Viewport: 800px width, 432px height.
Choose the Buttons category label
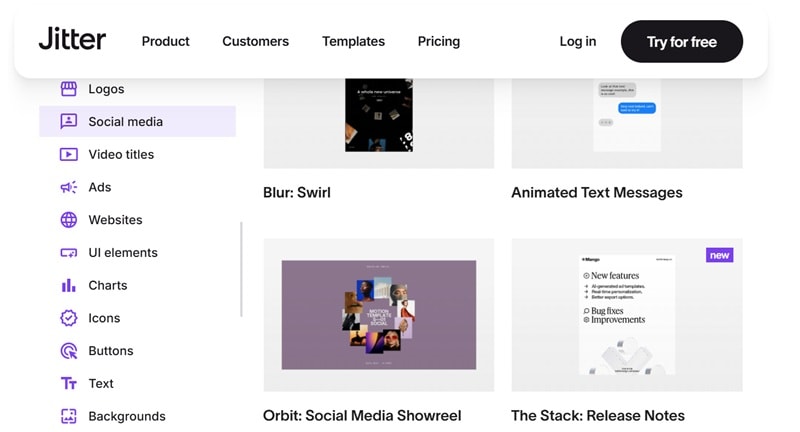point(111,351)
